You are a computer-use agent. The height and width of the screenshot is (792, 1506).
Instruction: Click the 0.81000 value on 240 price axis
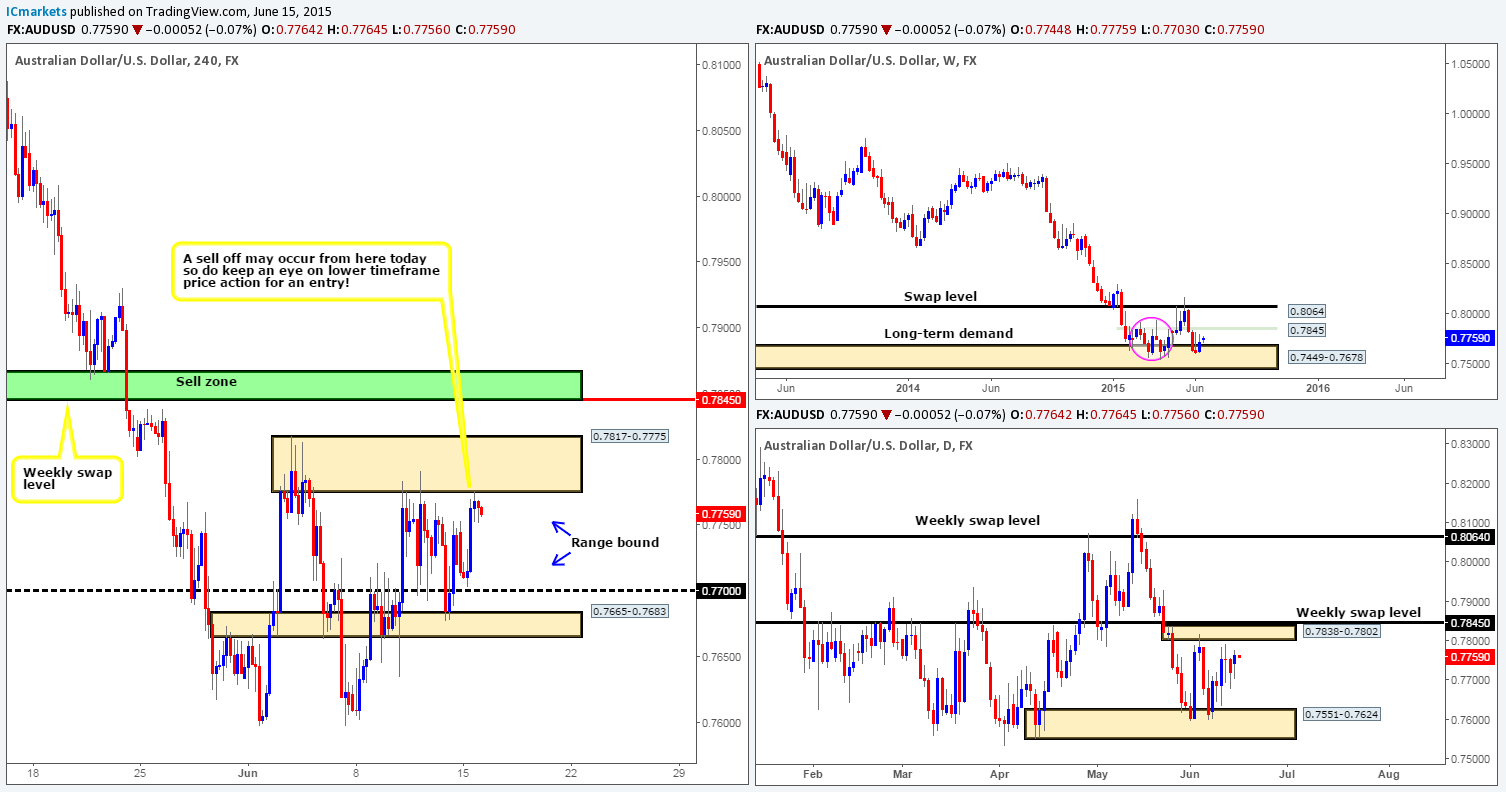click(x=723, y=65)
